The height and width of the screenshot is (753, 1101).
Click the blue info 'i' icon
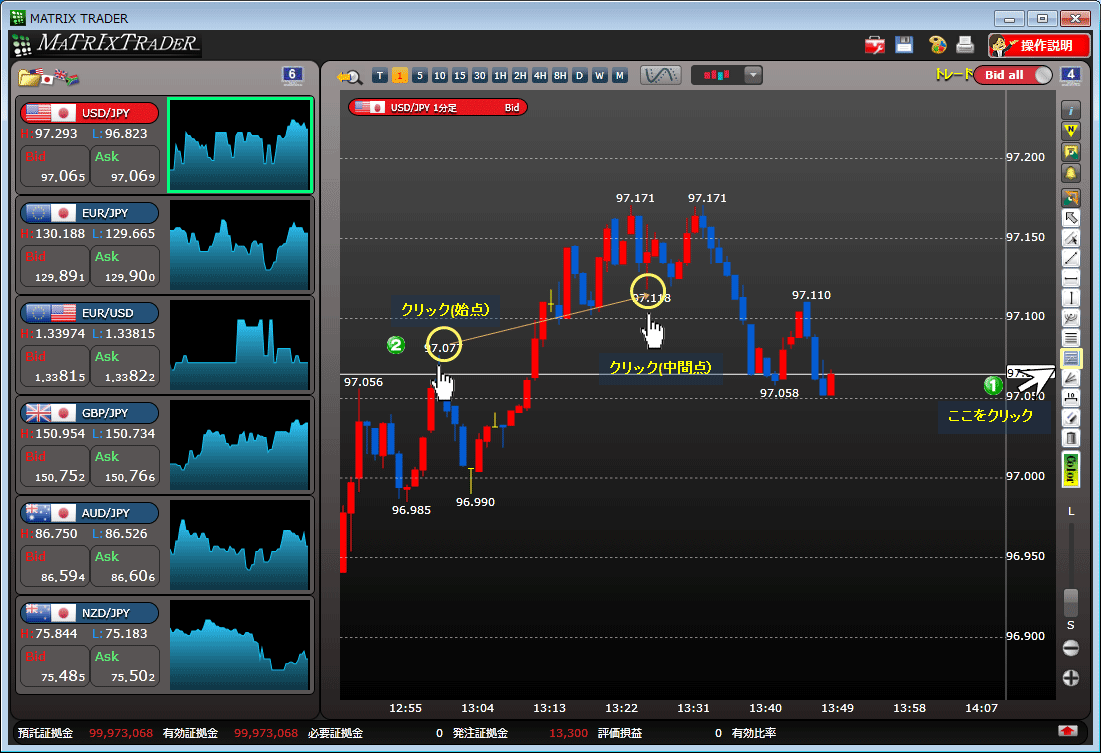click(1070, 110)
